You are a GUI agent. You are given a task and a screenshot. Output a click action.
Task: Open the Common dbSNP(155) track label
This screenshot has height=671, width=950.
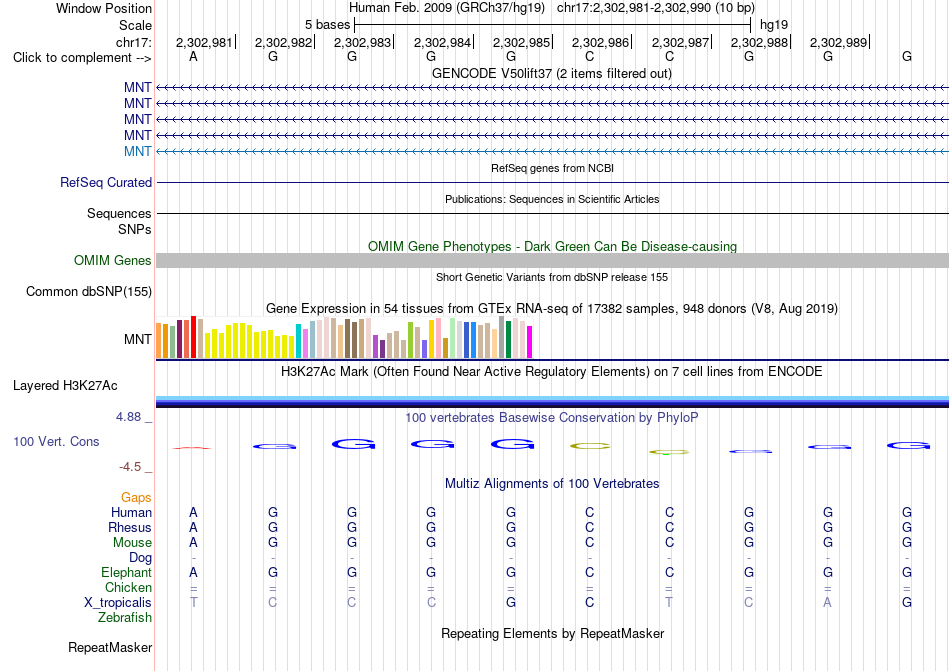coord(89,291)
